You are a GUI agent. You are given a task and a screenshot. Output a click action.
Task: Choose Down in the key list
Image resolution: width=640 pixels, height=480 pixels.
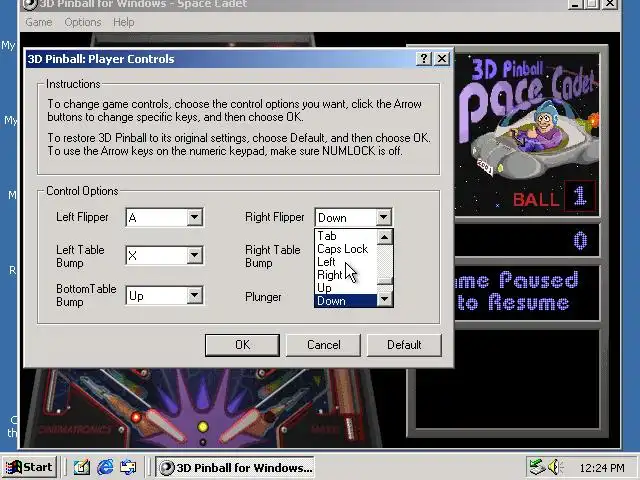346,301
